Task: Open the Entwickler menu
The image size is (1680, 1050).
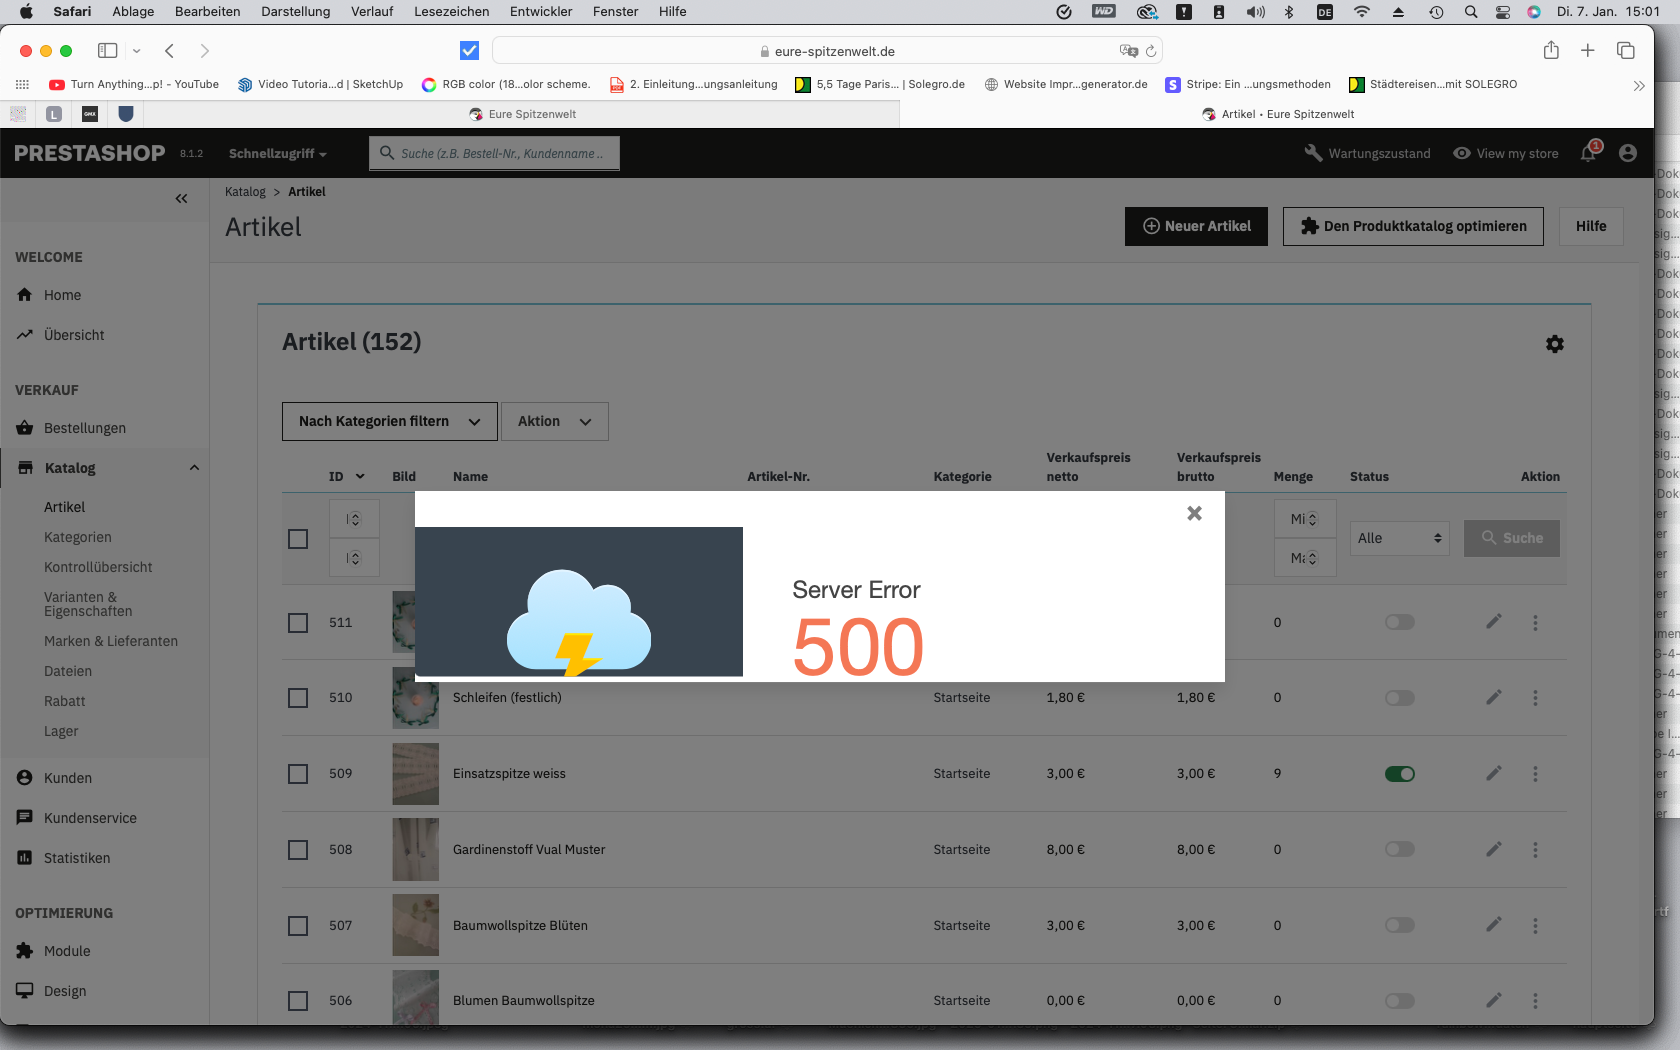Action: pyautogui.click(x=541, y=12)
